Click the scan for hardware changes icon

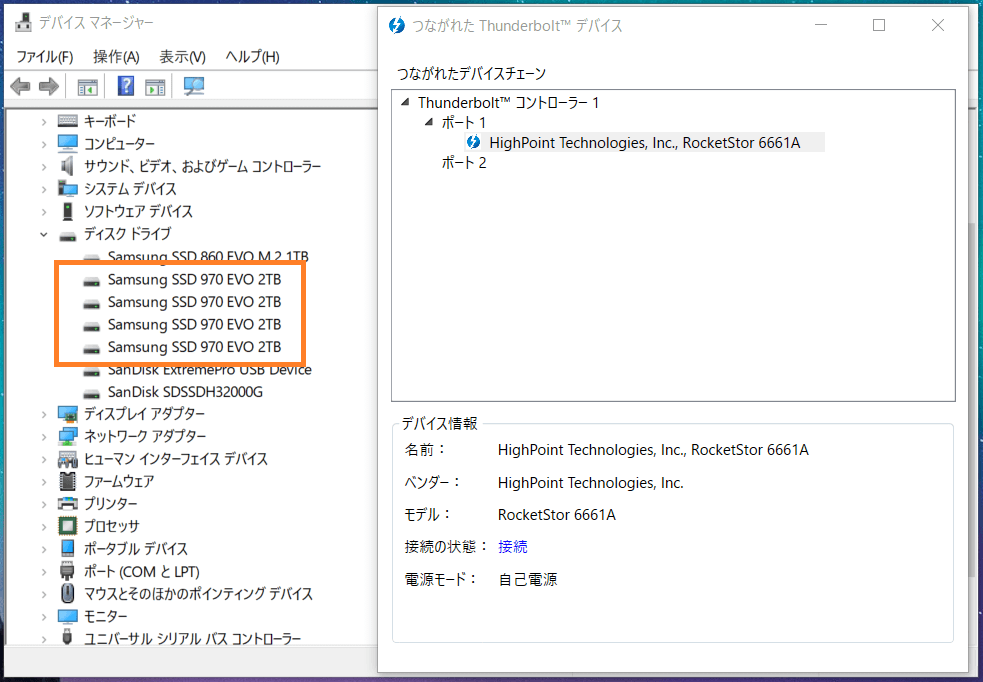click(194, 86)
